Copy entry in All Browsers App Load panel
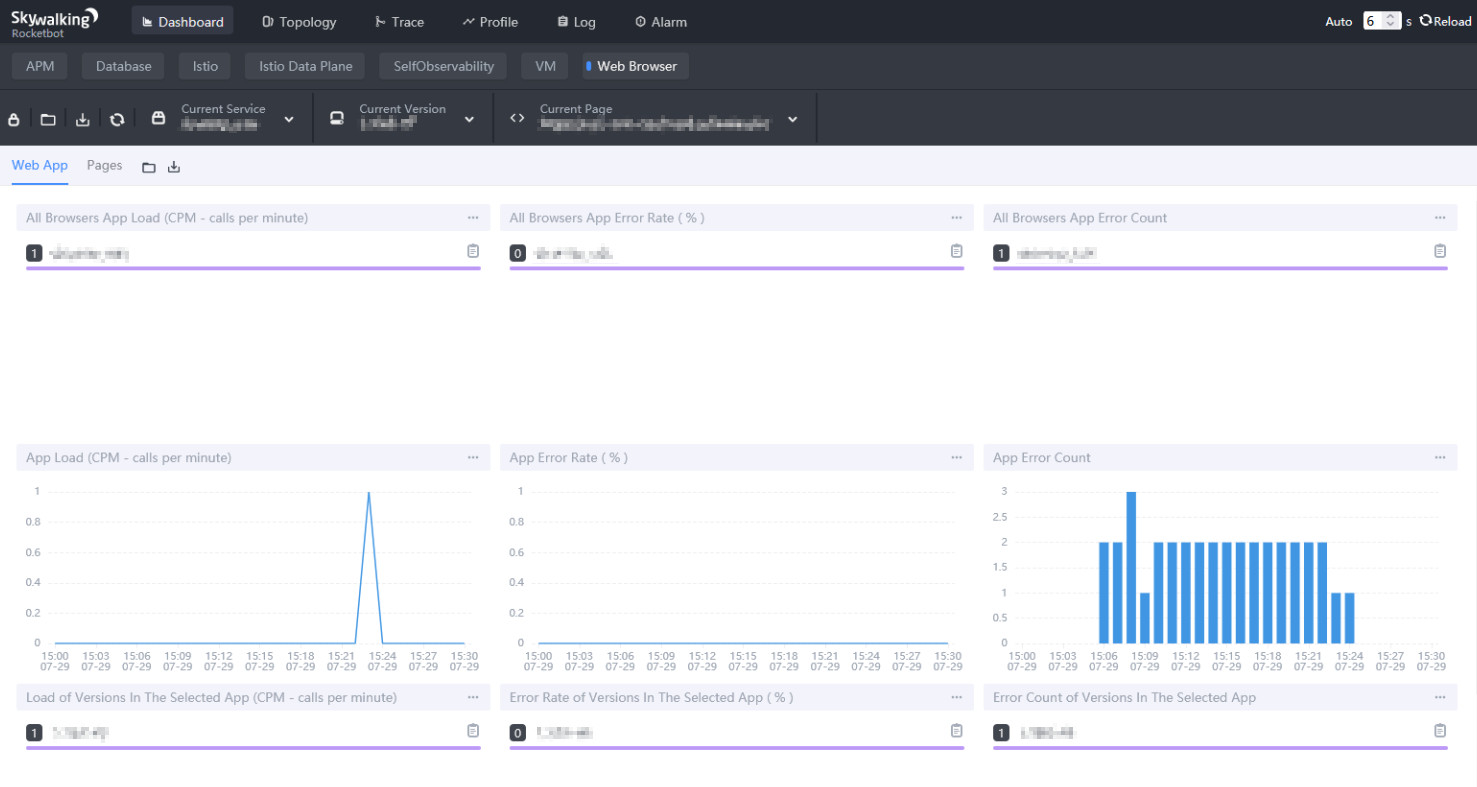The height and width of the screenshot is (787, 1477). [473, 251]
